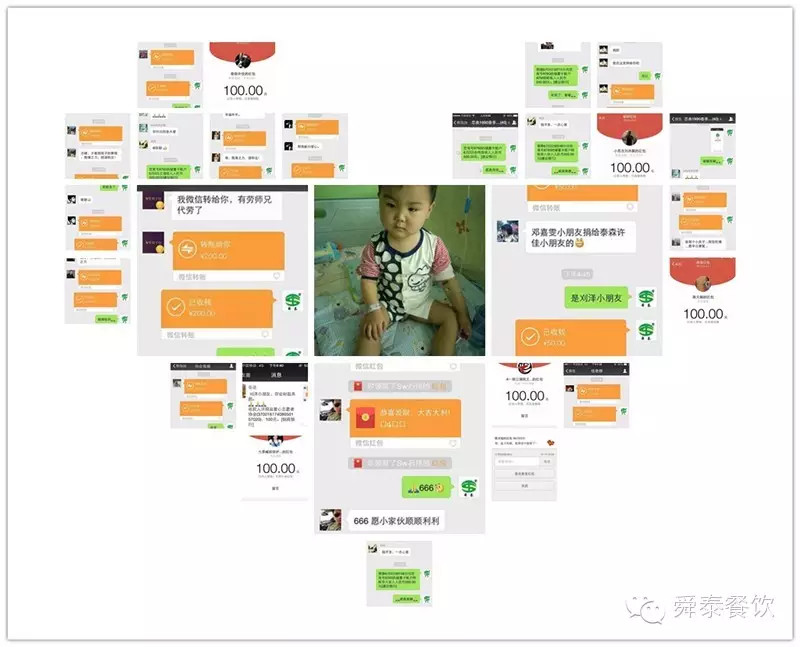Click the WeChat logo watermark beside 舜泰餐饮
The width and height of the screenshot is (800, 647).
click(x=645, y=609)
